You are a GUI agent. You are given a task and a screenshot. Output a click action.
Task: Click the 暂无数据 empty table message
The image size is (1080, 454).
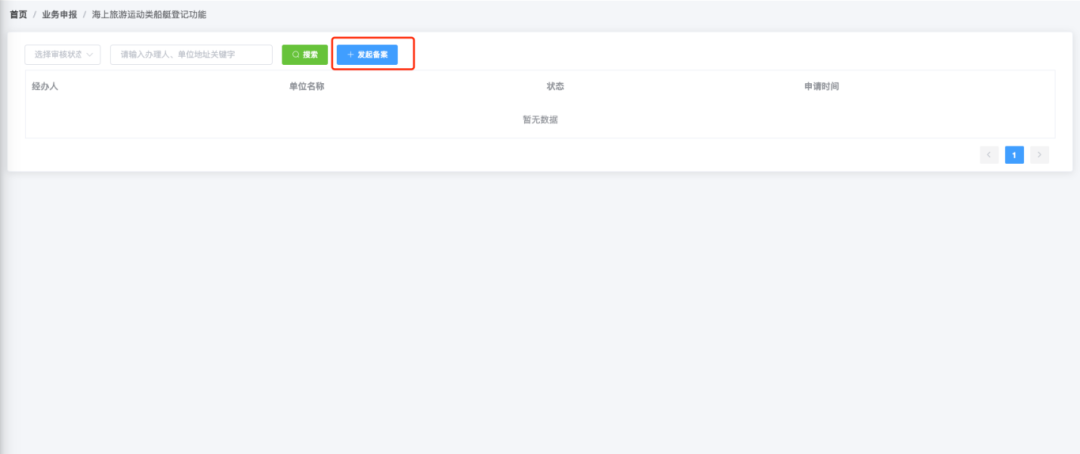[540, 120]
